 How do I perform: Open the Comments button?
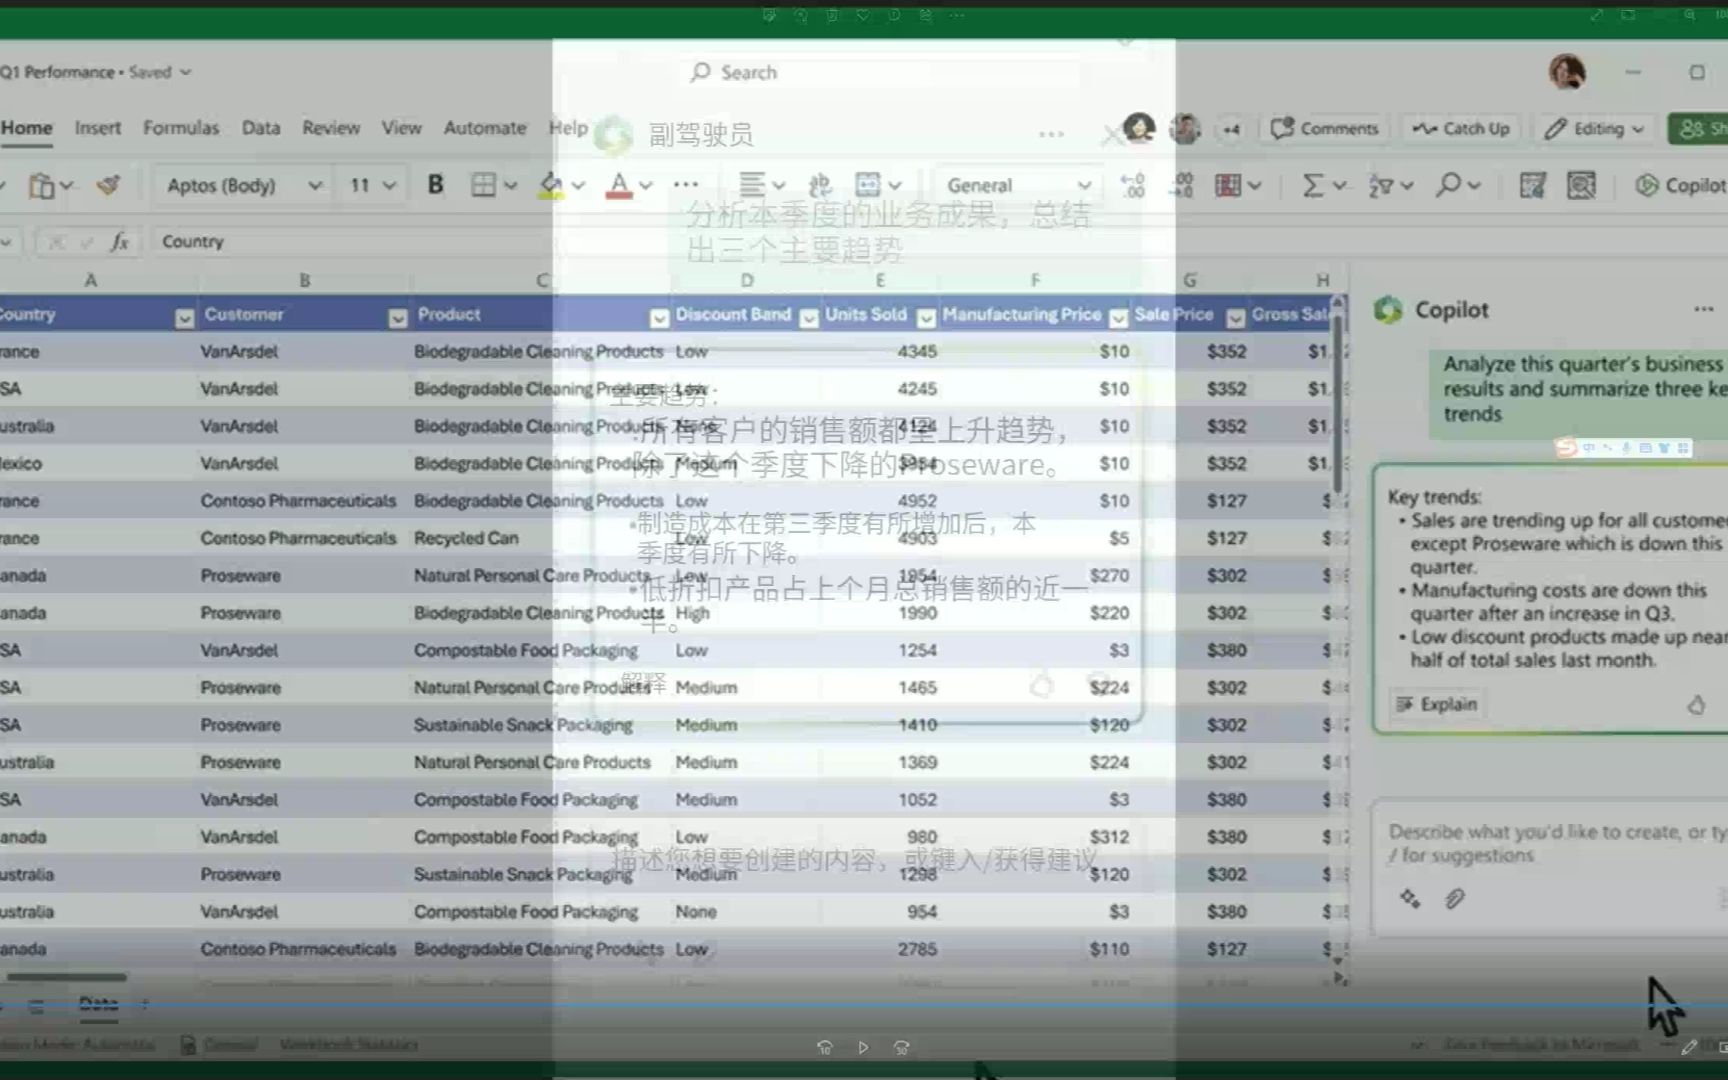(1324, 129)
